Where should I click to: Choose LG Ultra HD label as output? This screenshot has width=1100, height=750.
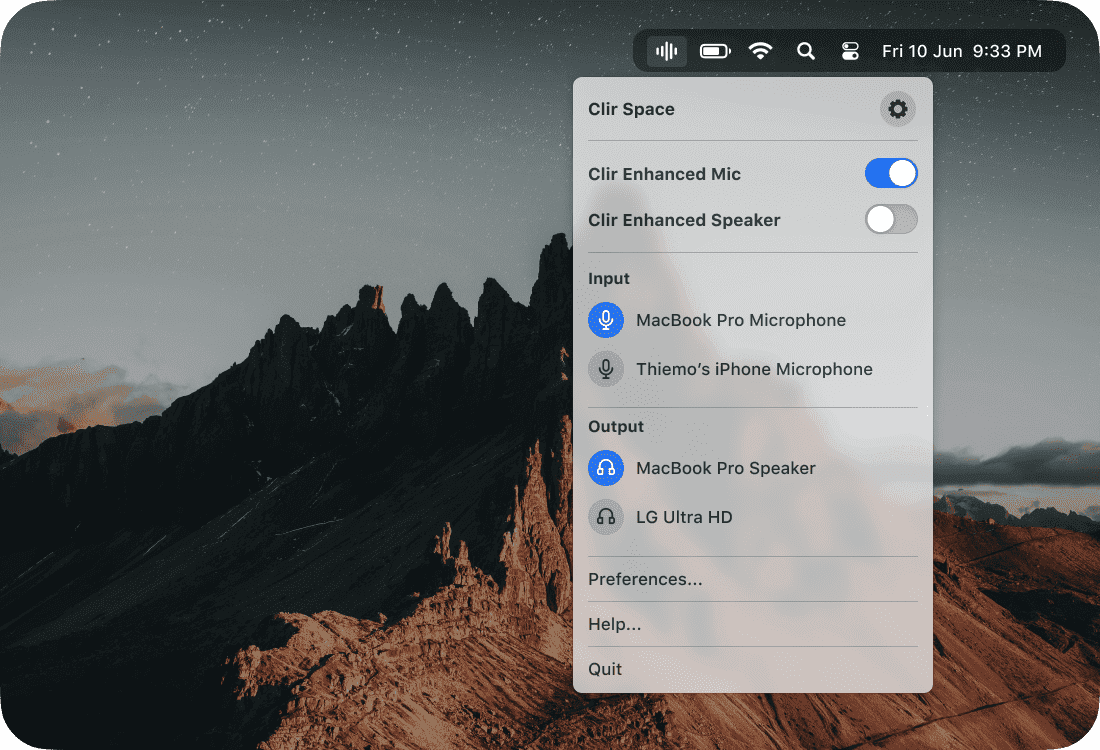[x=684, y=517]
